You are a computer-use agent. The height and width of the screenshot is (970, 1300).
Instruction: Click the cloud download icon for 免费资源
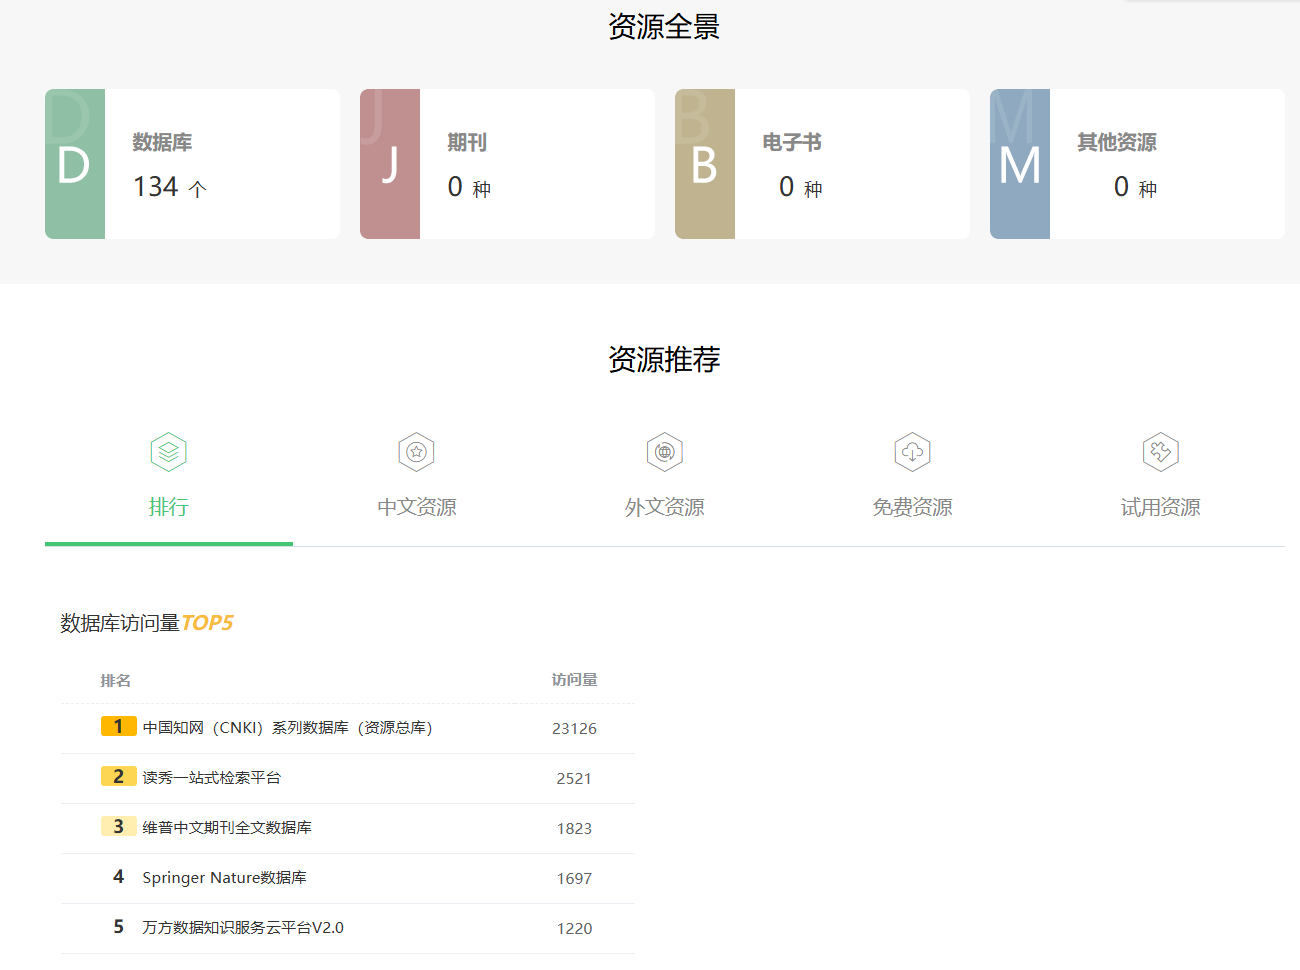click(x=912, y=452)
